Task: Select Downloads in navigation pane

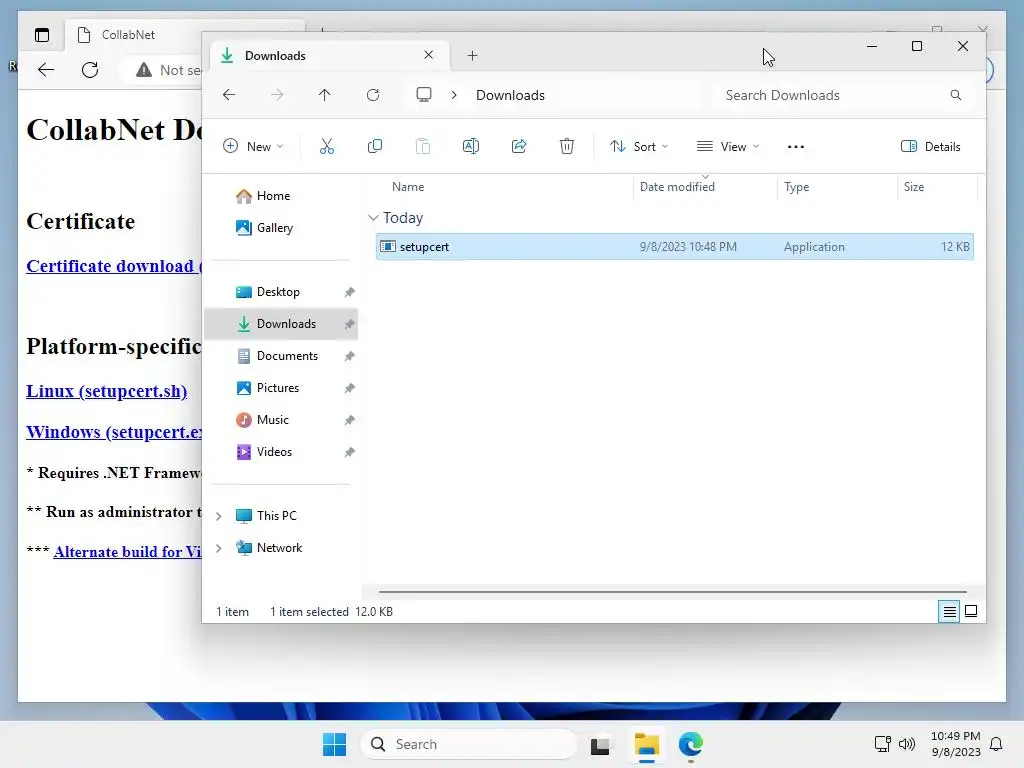Action: coord(281,324)
